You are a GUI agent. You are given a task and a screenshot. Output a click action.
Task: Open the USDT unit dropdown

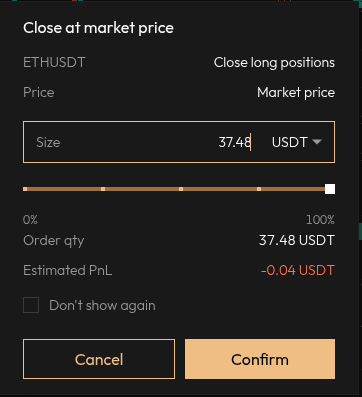296,142
